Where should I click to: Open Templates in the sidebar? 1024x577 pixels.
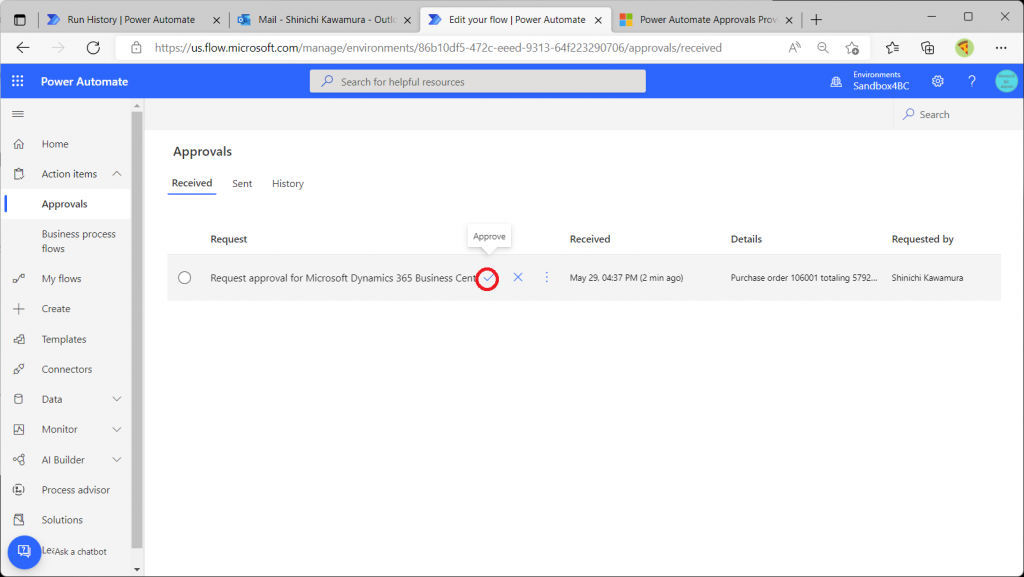tap(64, 339)
